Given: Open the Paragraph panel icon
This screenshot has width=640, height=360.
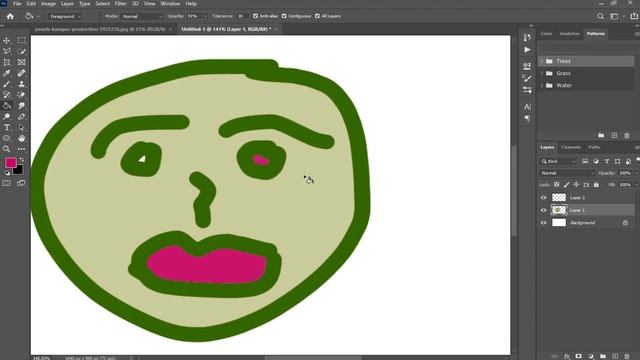Looking at the screenshot, I should pyautogui.click(x=527, y=118).
